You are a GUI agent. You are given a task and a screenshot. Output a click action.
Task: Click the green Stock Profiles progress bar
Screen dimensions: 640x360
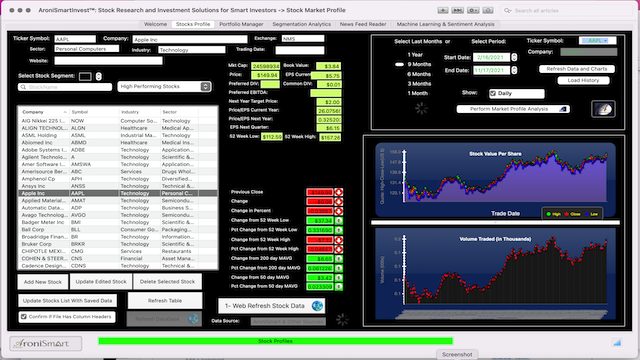[276, 341]
